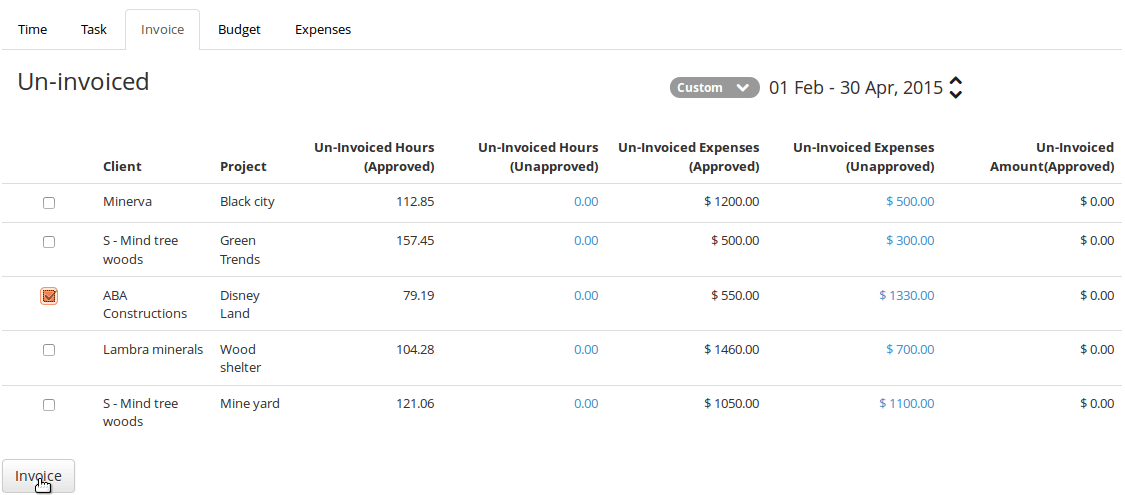Open the Custom date range dropdown

[715, 88]
